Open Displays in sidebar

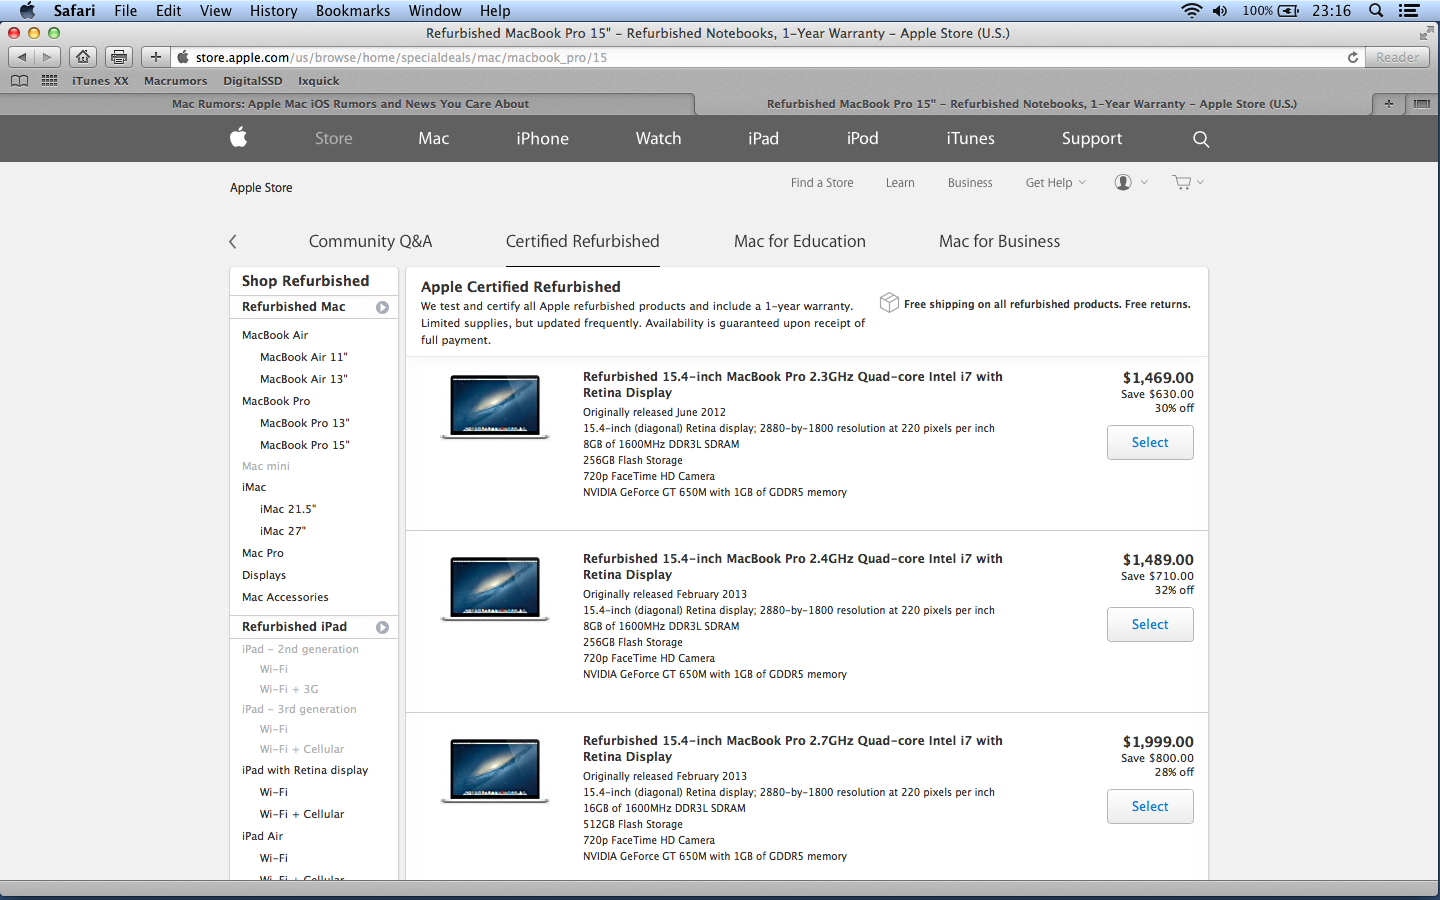[264, 575]
